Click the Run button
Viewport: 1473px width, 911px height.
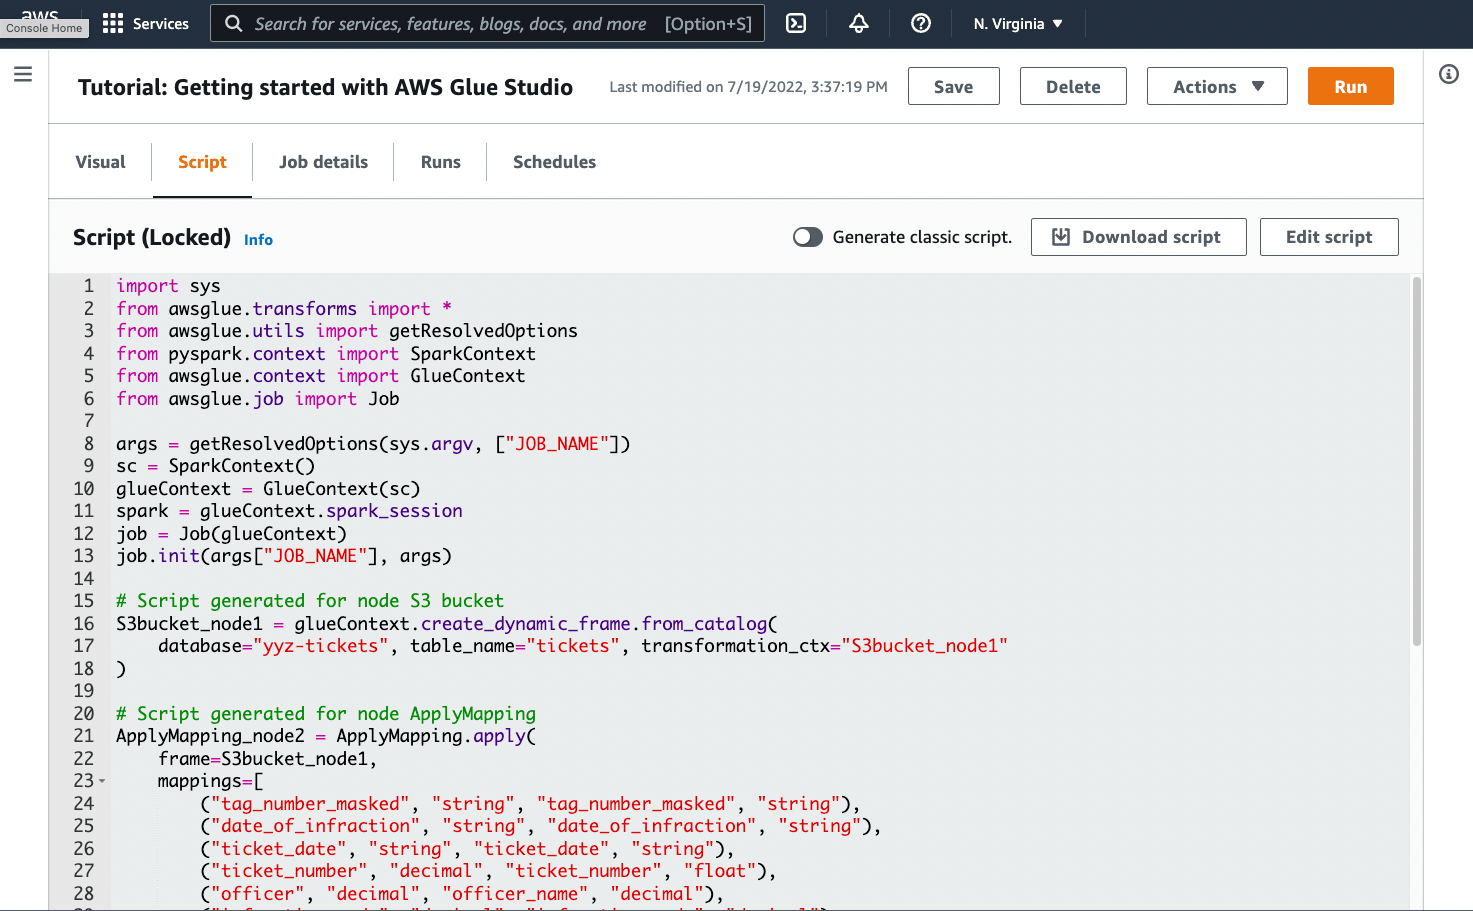[x=1350, y=86]
